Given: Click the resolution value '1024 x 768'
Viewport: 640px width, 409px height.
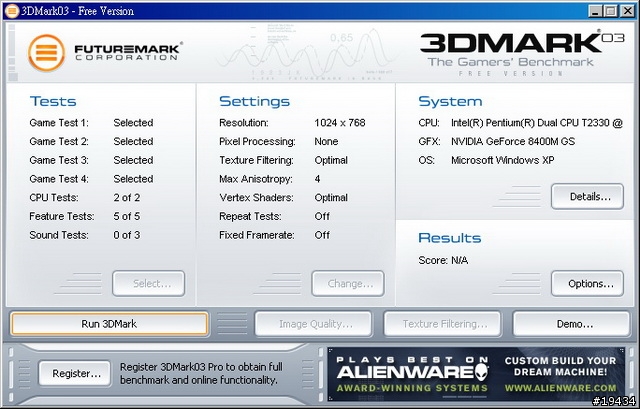Looking at the screenshot, I should tap(340, 122).
